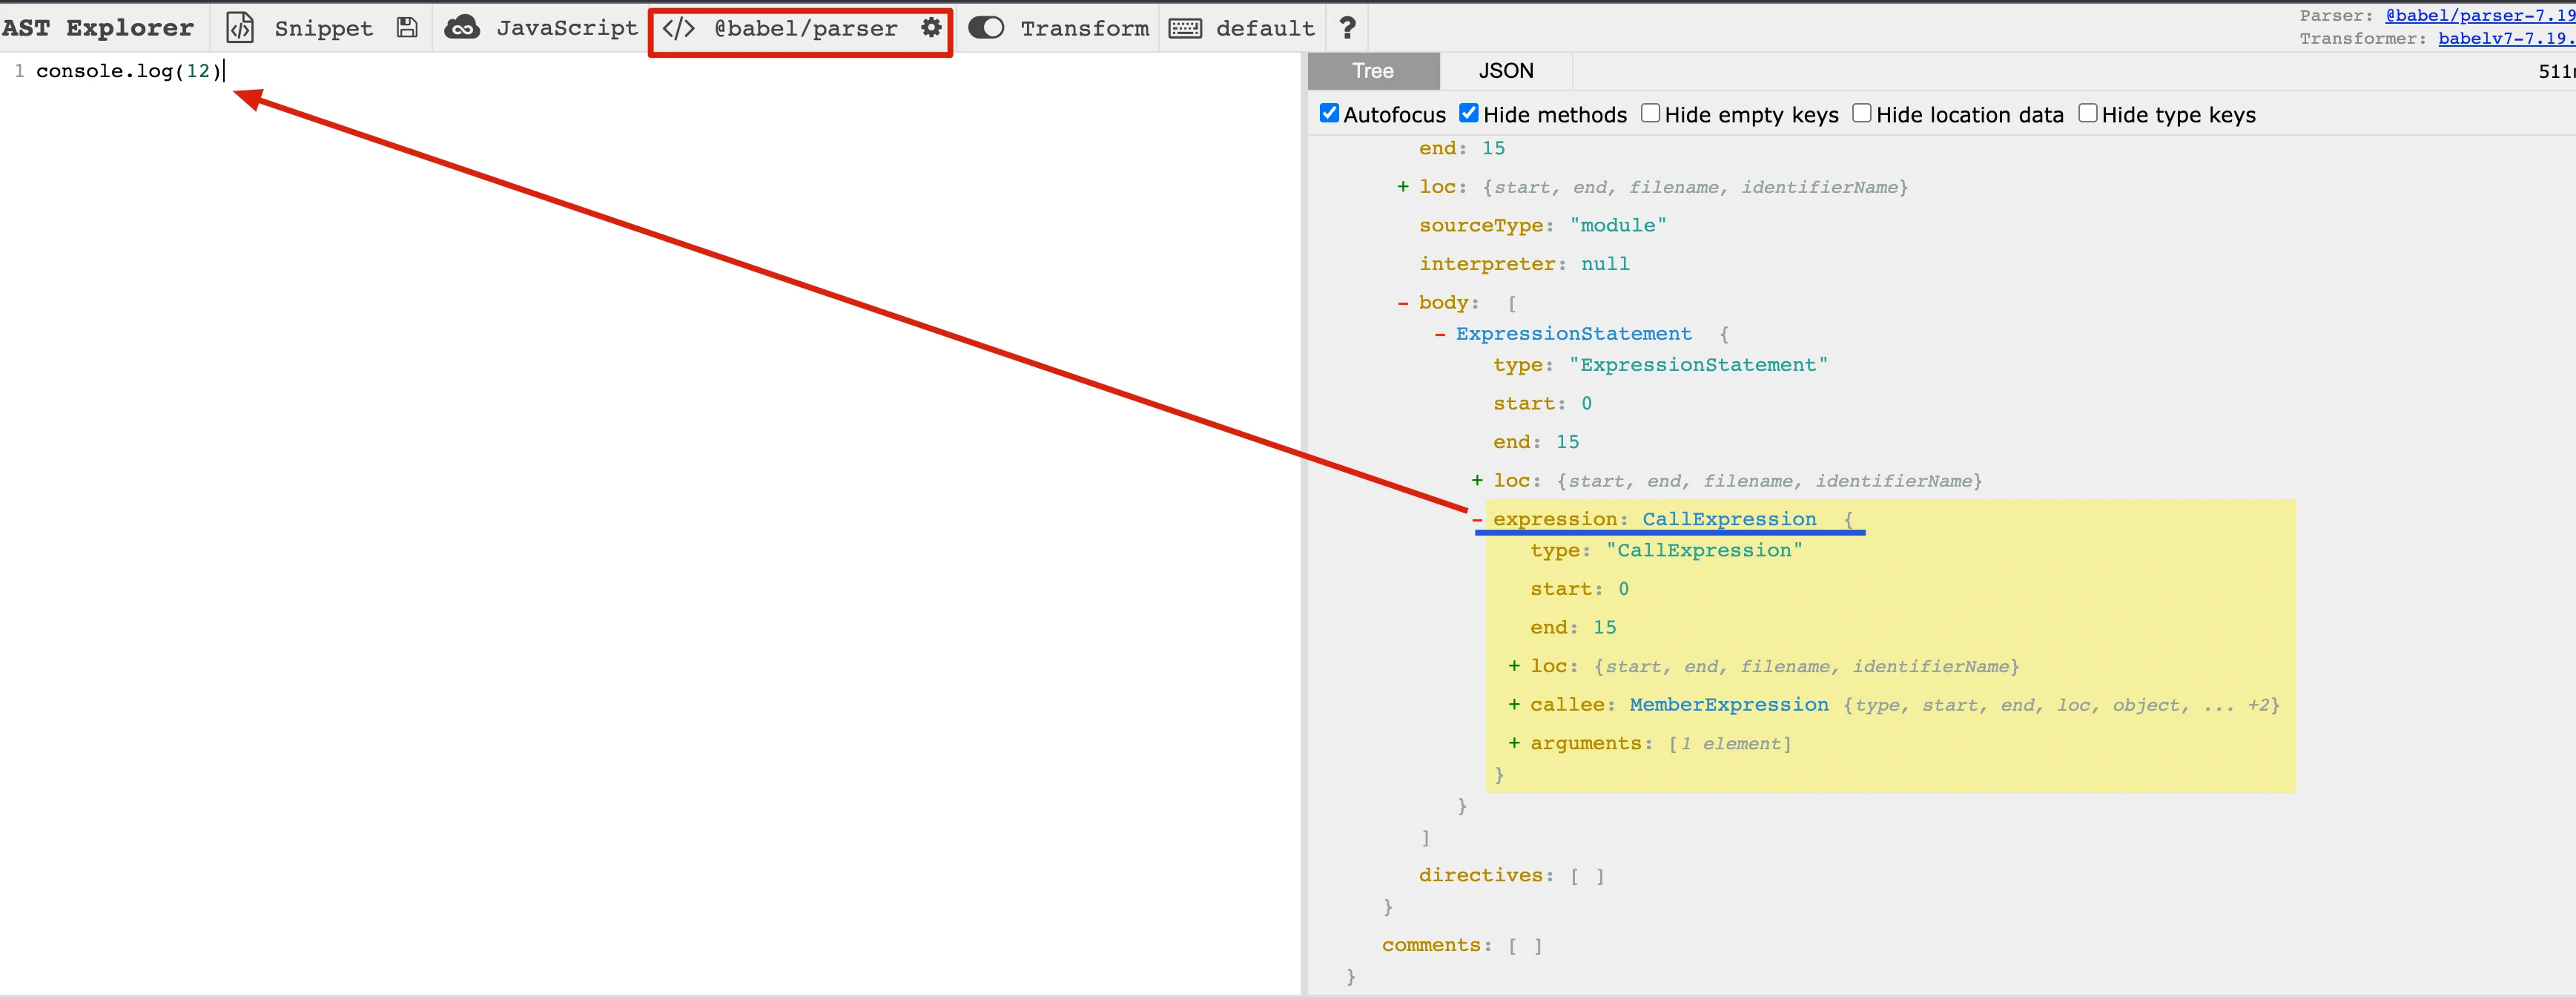Click the save floppy disk icon

tap(407, 28)
